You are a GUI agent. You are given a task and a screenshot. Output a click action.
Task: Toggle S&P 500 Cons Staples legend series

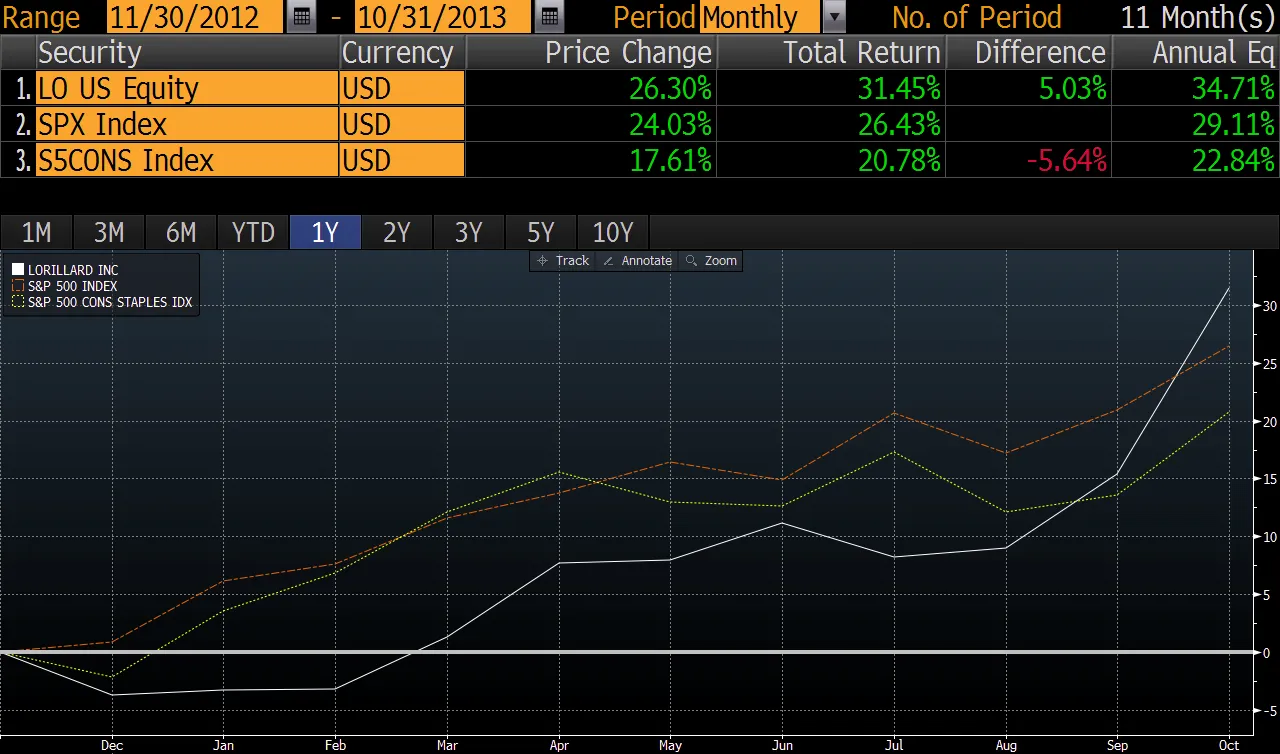tap(18, 302)
